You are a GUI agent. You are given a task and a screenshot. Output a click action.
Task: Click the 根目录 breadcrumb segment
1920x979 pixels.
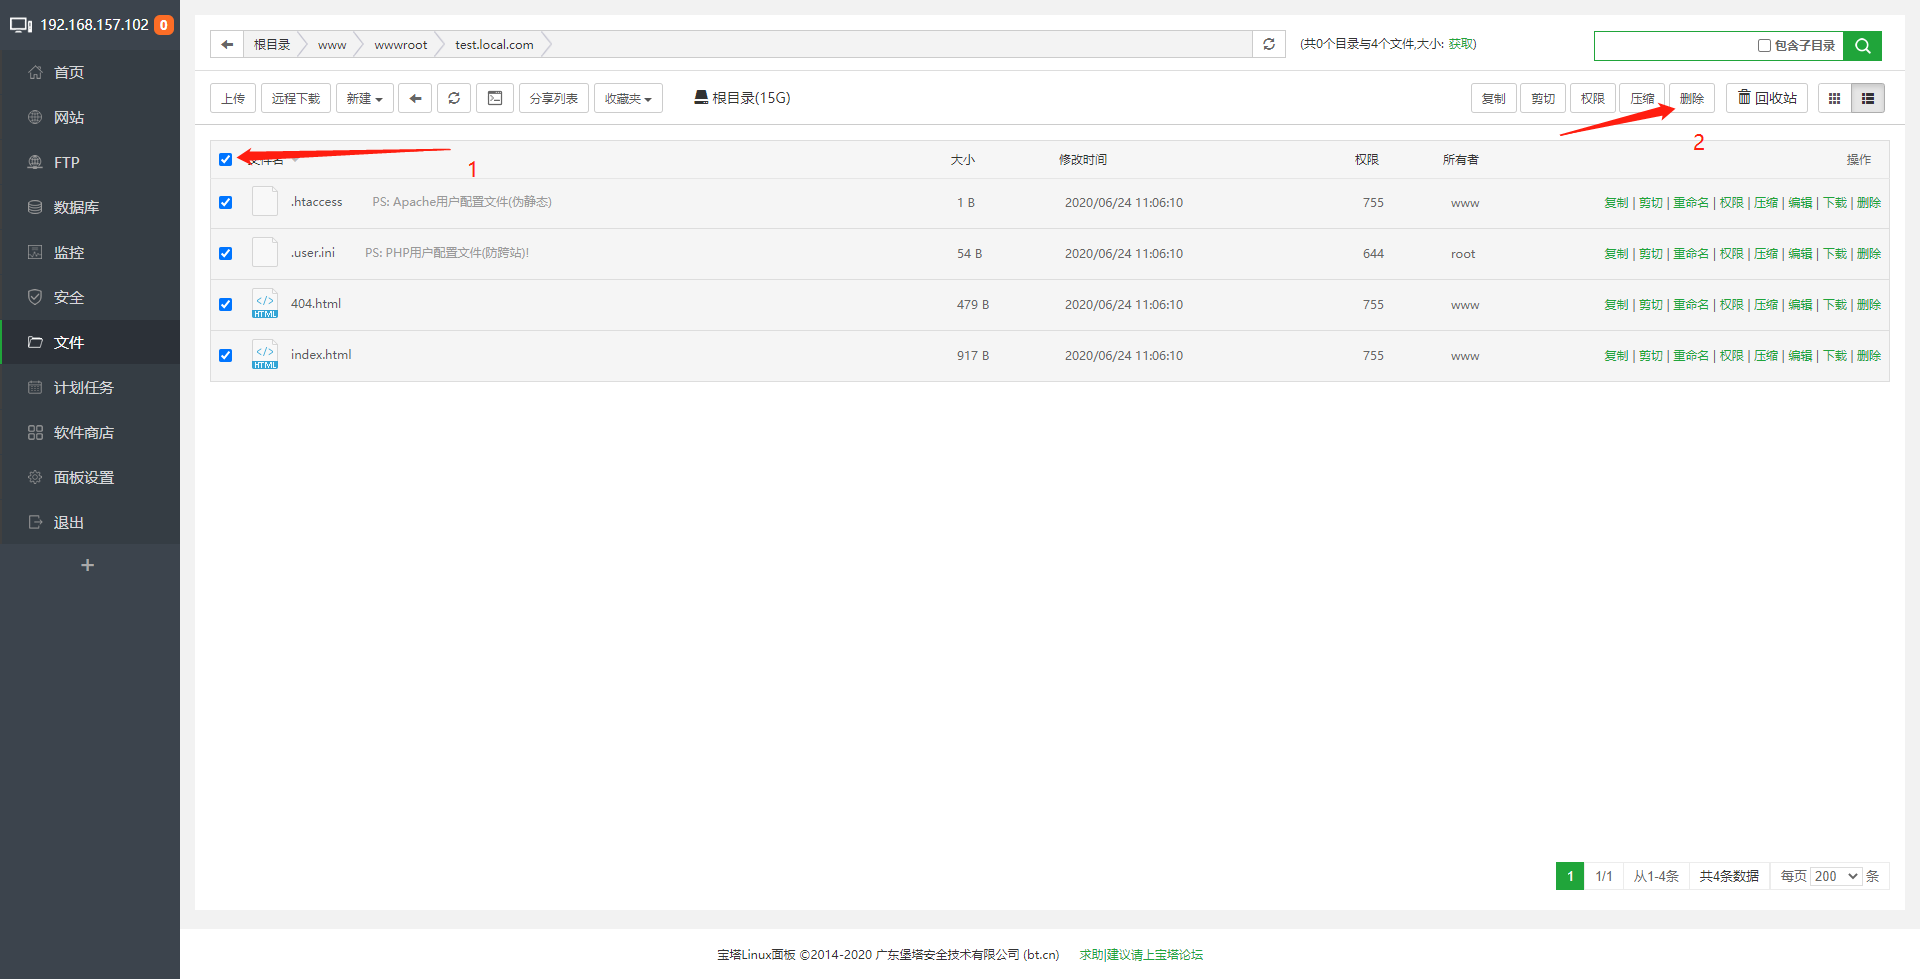(272, 45)
